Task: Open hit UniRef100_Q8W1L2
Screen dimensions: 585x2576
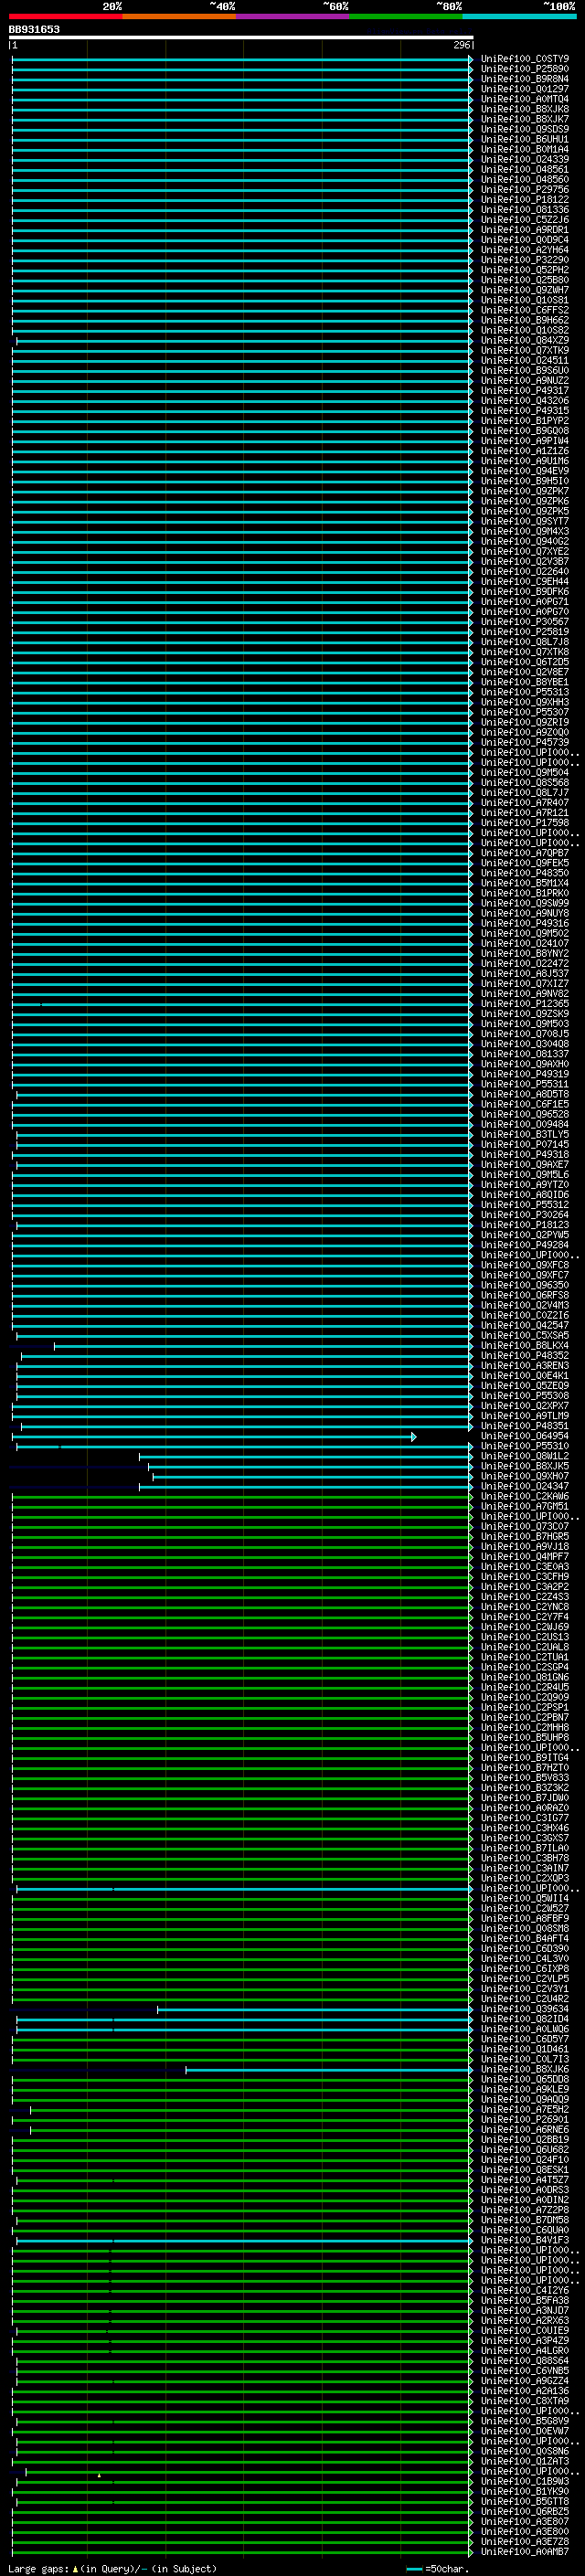Action: click(x=525, y=1456)
